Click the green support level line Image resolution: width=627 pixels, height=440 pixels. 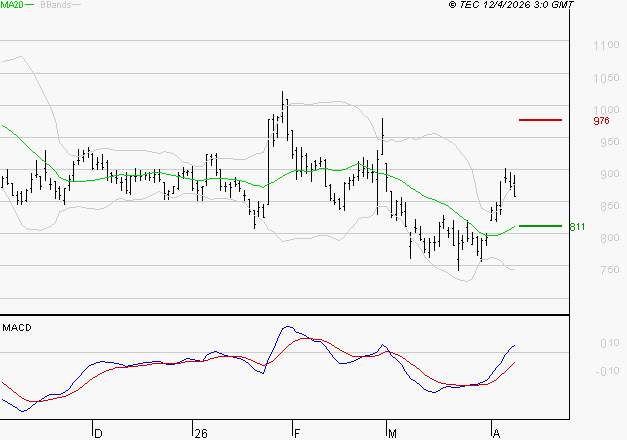(540, 226)
